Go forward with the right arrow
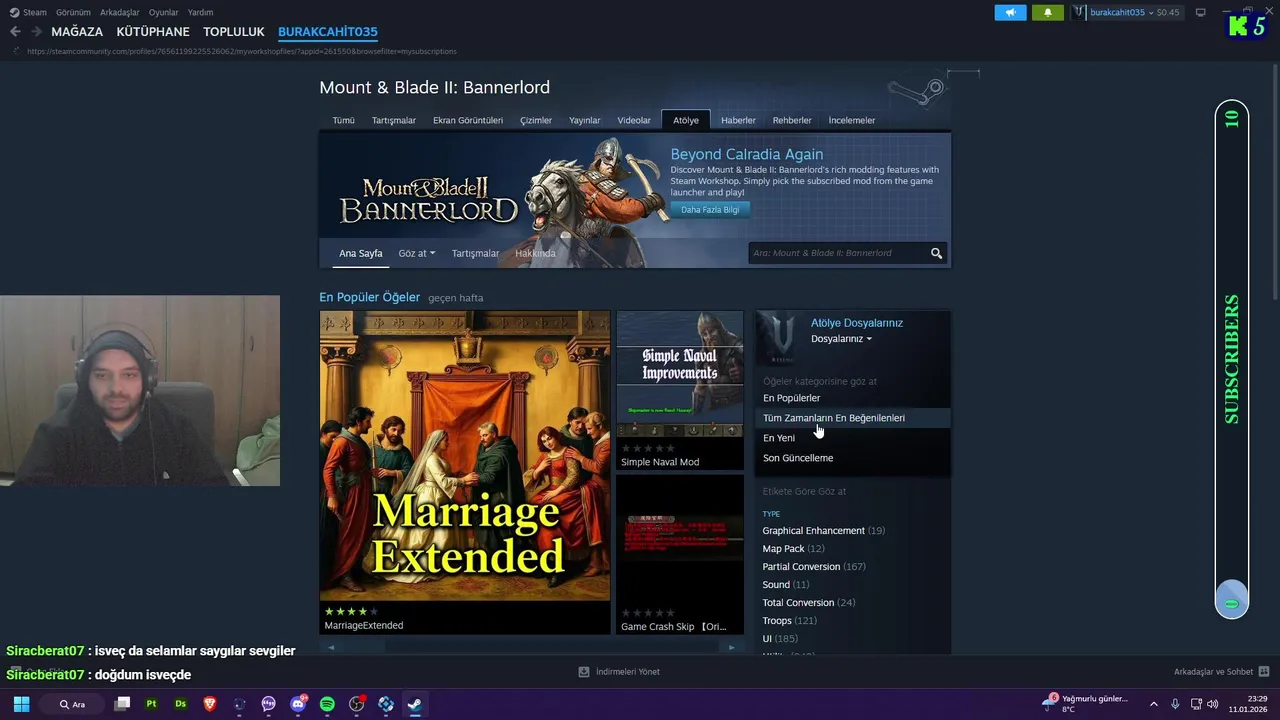 point(37,32)
